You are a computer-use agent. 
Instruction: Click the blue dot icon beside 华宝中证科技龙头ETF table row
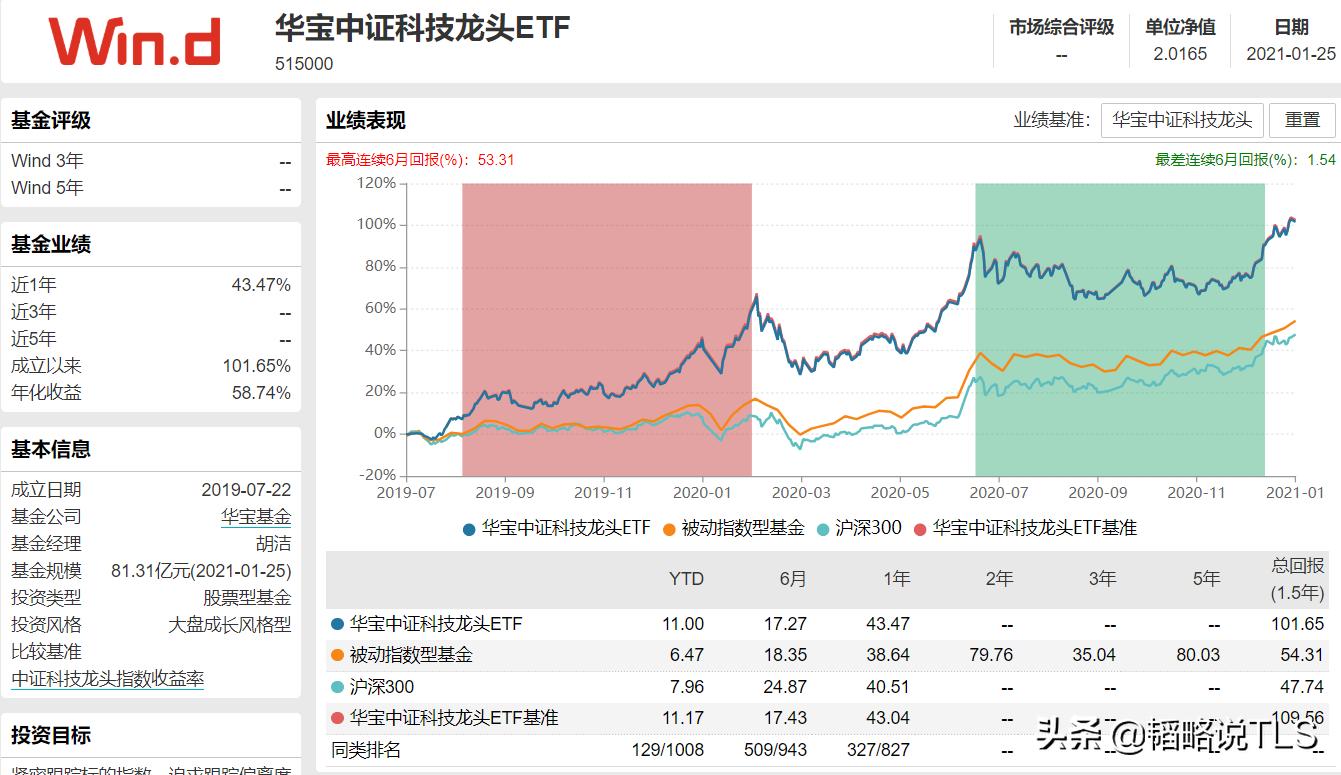click(x=337, y=623)
